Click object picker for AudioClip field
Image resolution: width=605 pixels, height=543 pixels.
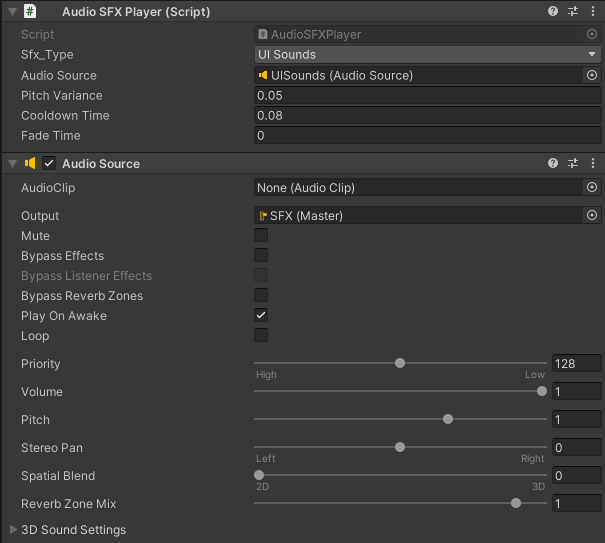[591, 187]
